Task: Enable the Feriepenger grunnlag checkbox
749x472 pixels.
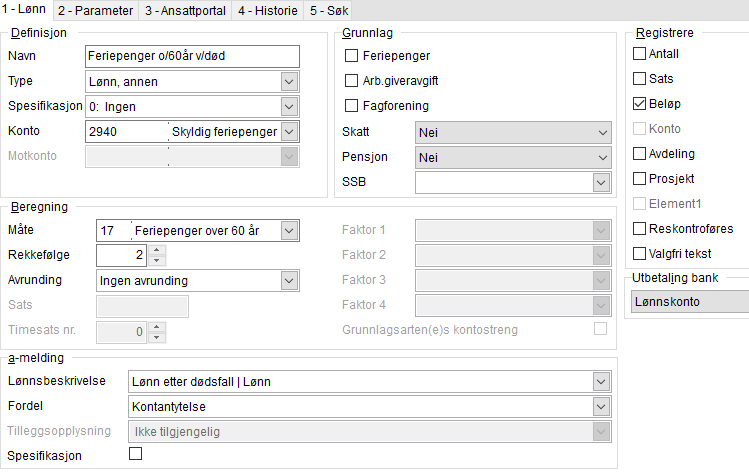Action: point(351,56)
